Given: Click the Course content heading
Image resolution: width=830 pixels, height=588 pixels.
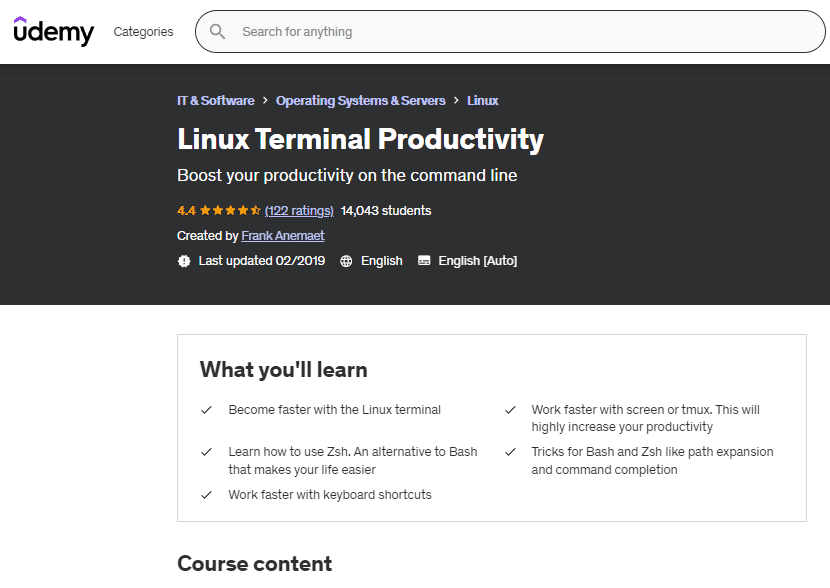Looking at the screenshot, I should coord(254,564).
